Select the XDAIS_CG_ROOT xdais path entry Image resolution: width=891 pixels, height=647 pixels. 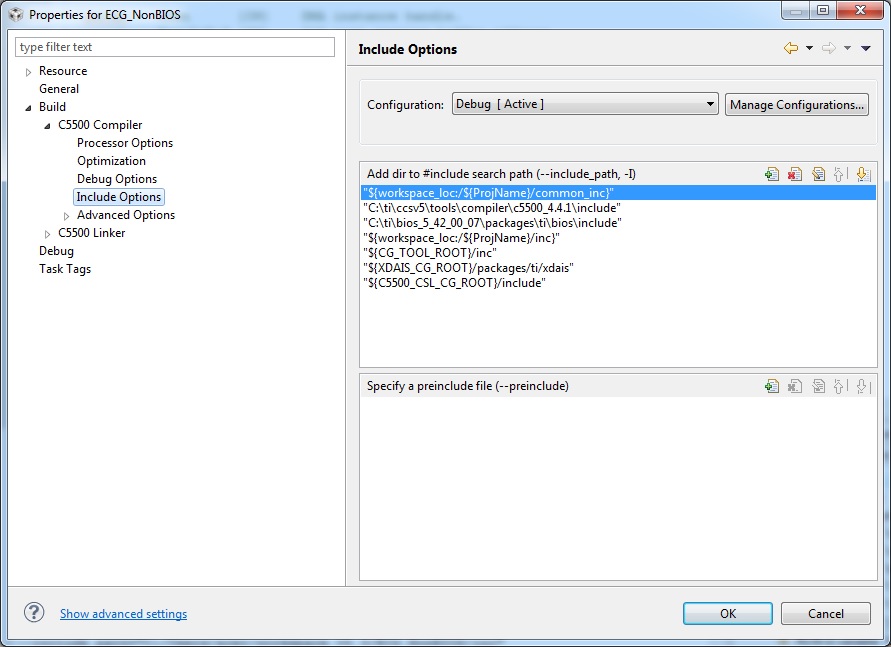(618, 268)
